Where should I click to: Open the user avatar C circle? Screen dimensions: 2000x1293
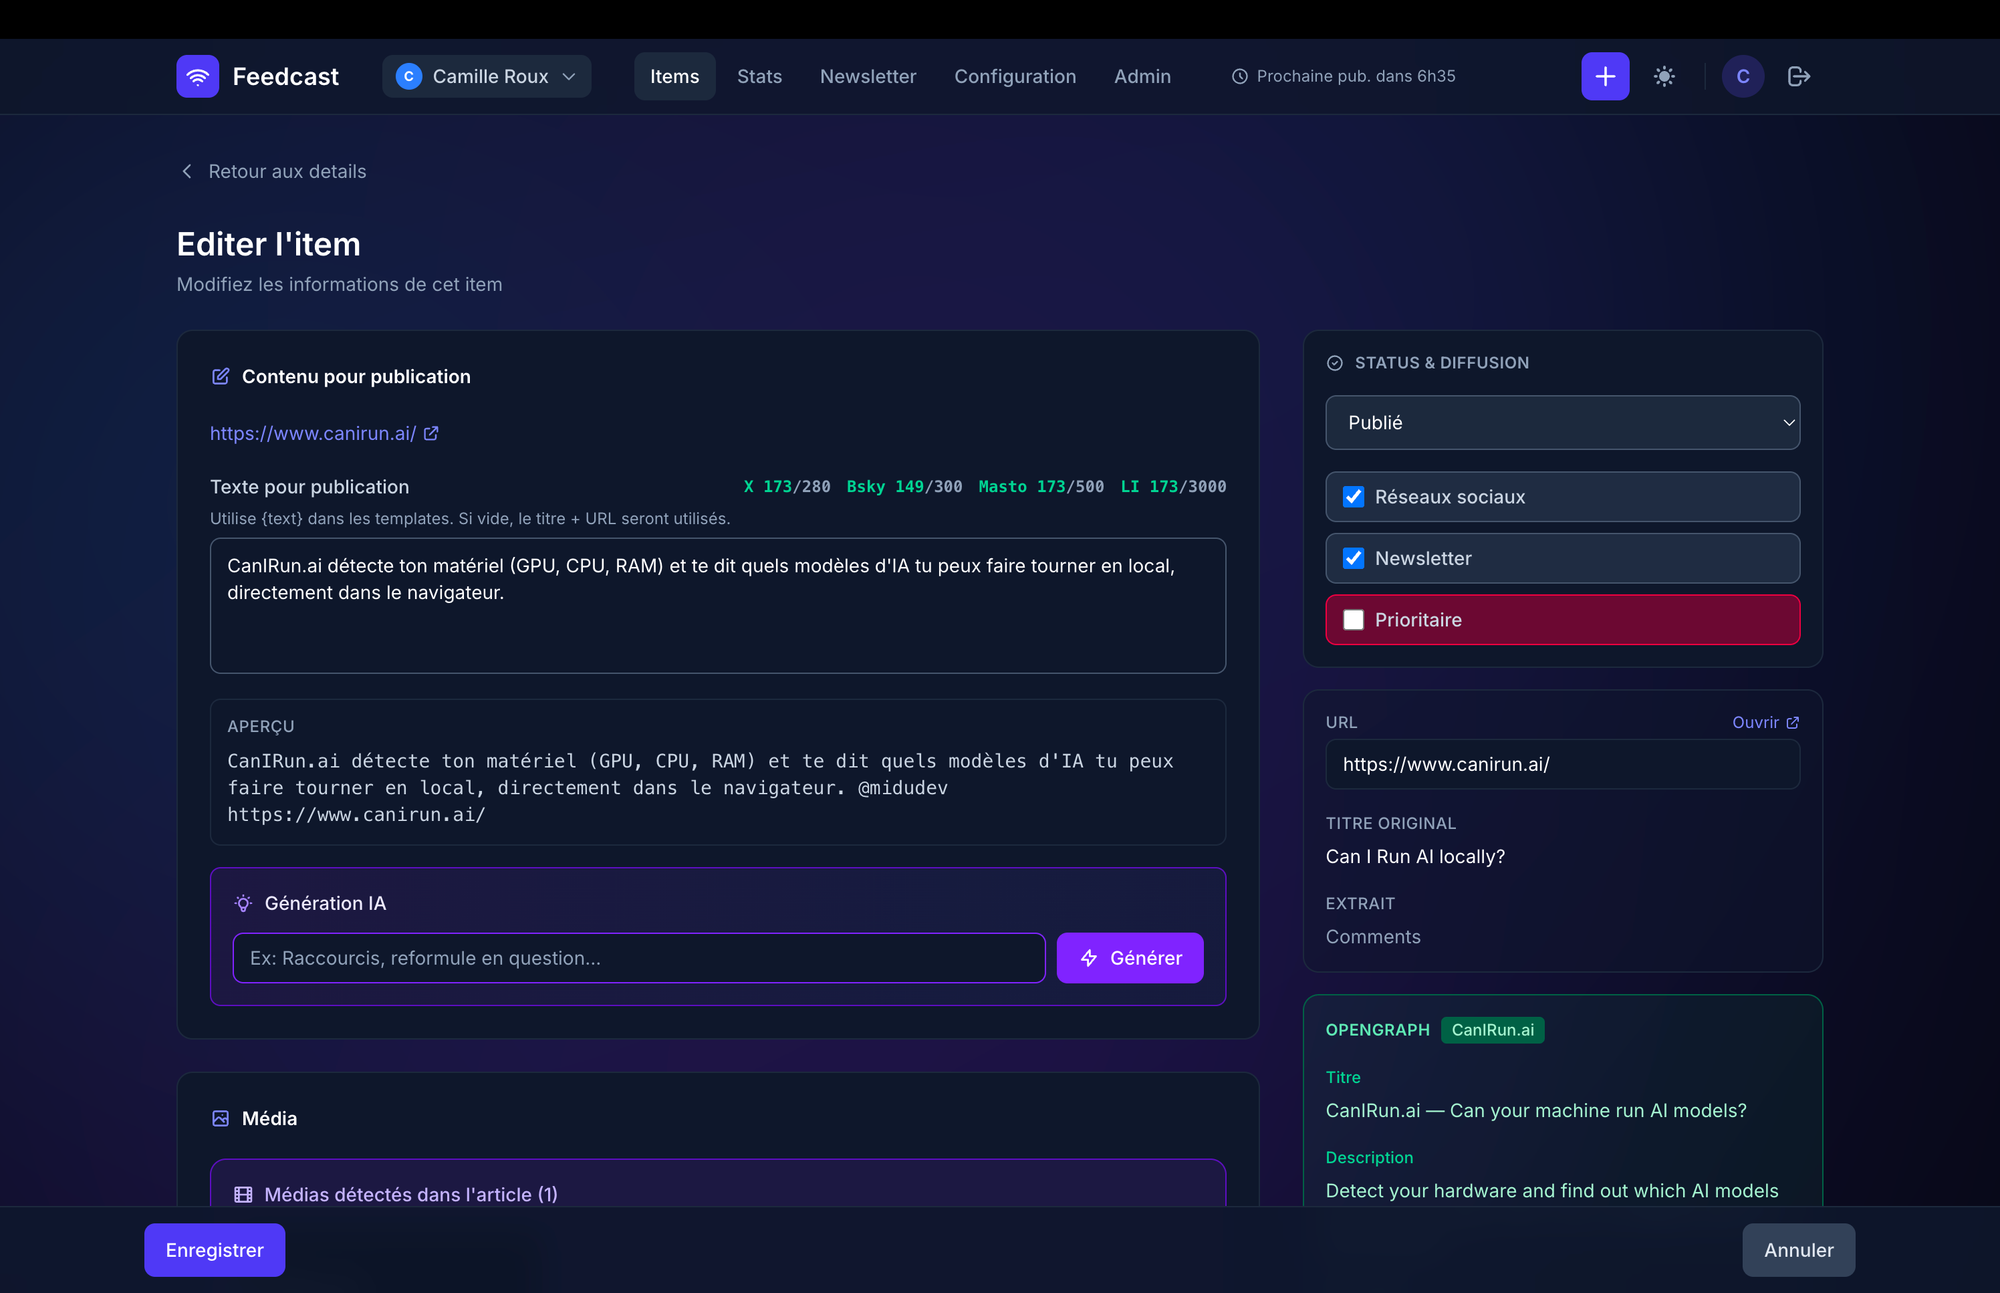pyautogui.click(x=1742, y=76)
